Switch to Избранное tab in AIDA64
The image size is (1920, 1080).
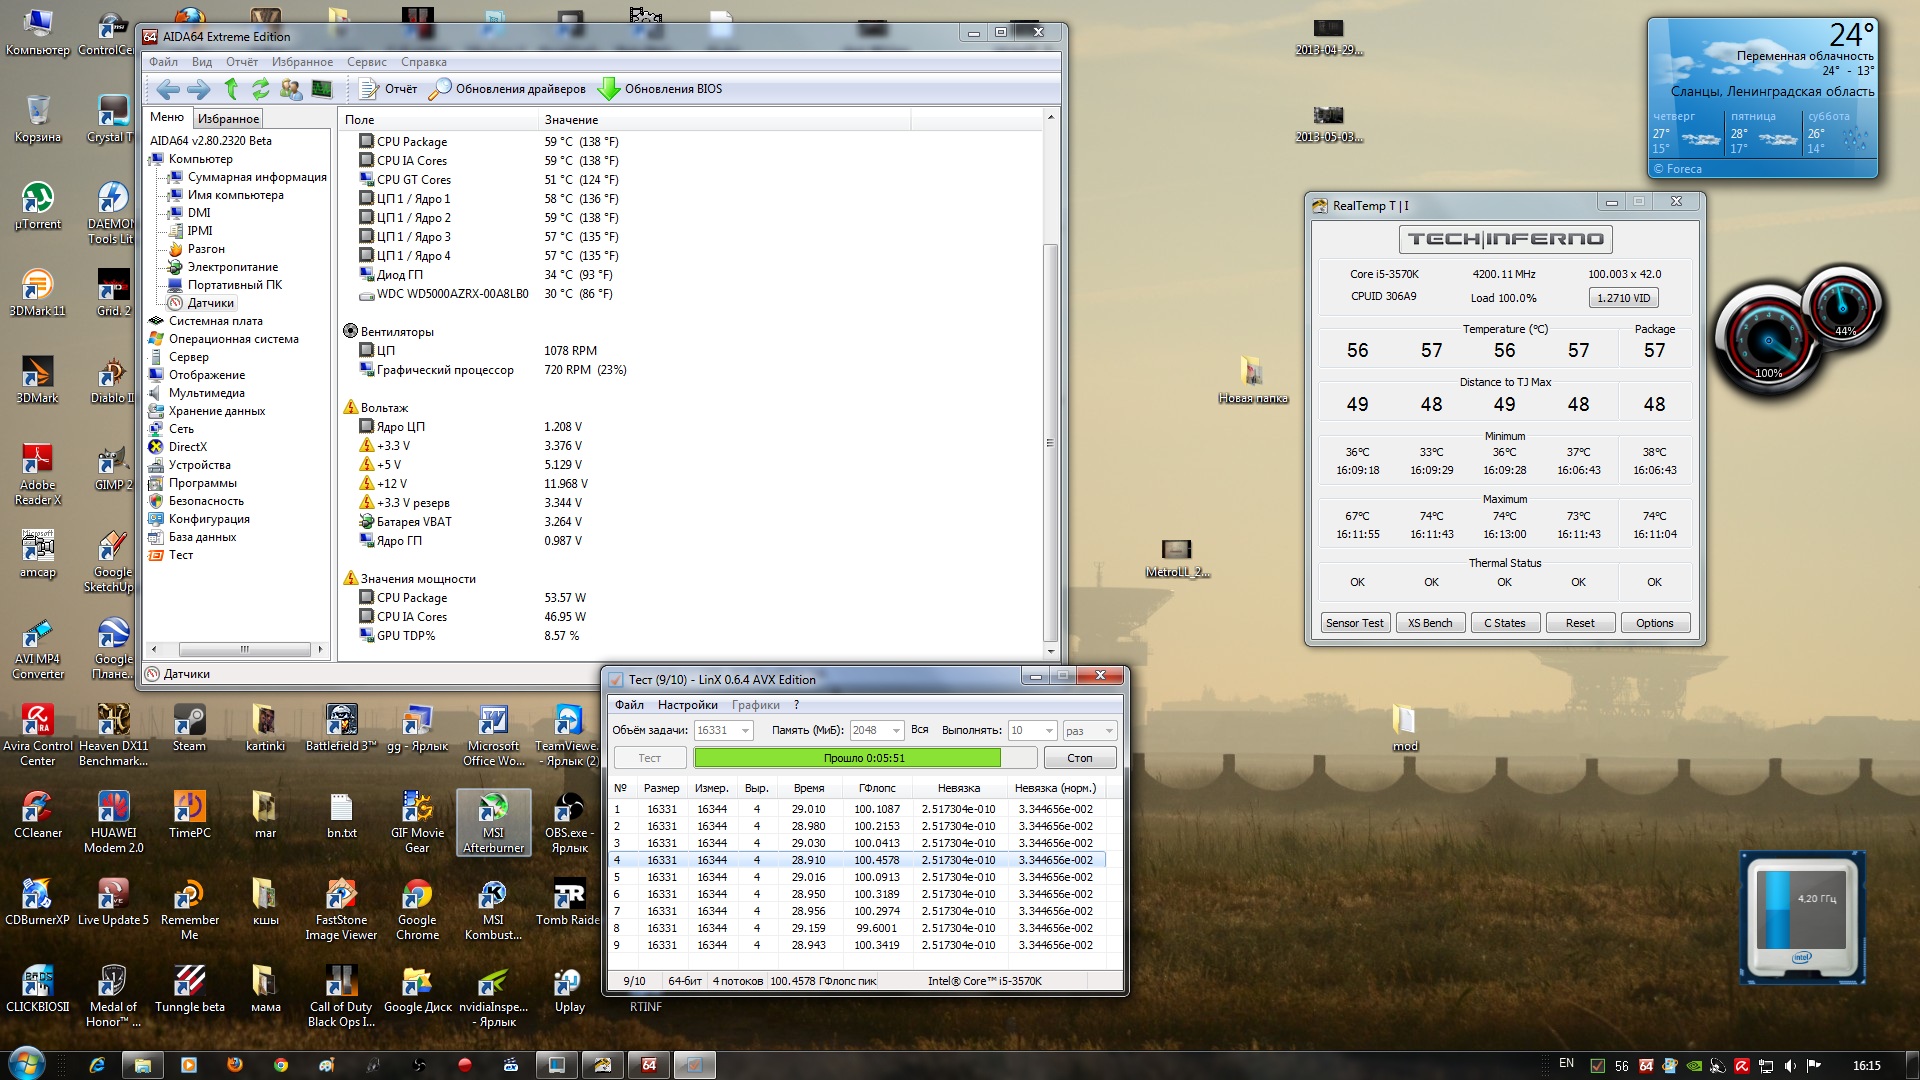point(228,118)
